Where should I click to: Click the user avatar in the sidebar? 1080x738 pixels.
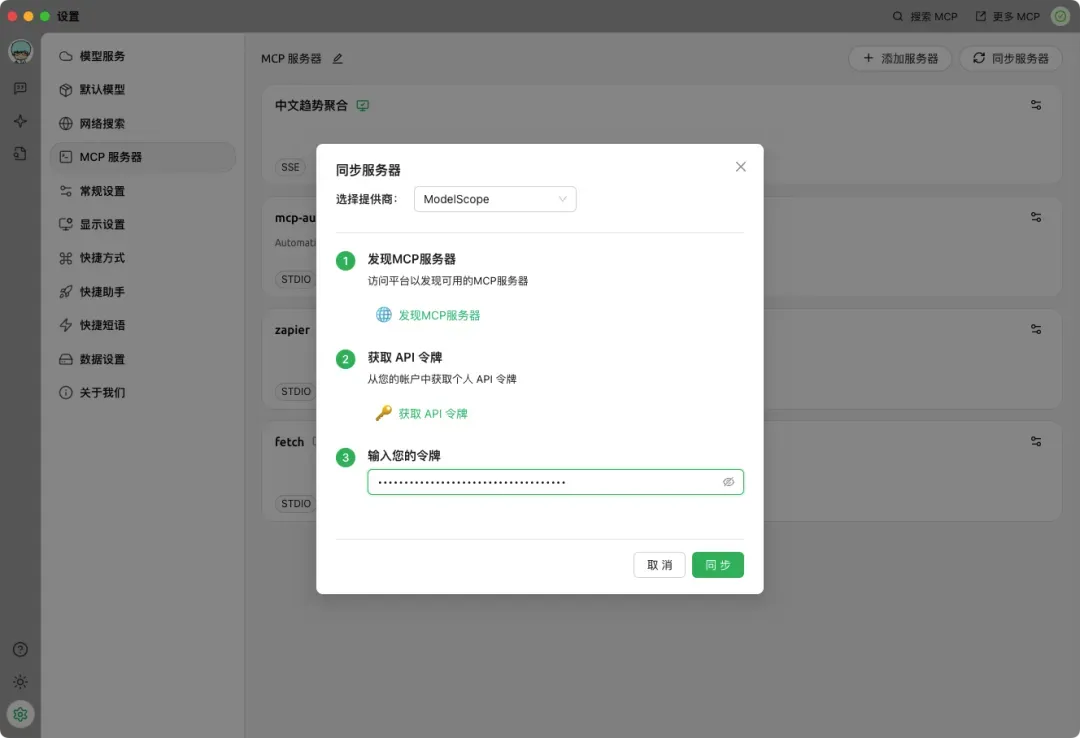coord(21,52)
